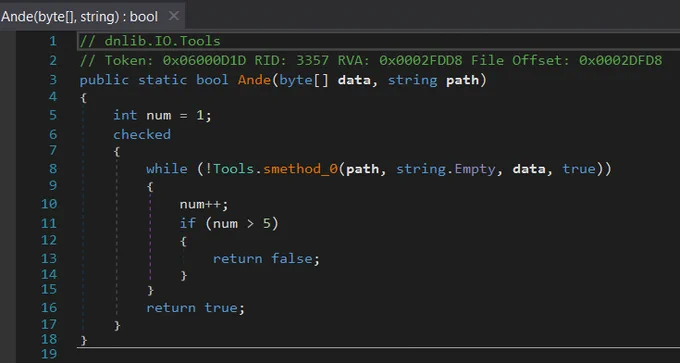Click the Tools class reference in while condition

pos(233,169)
